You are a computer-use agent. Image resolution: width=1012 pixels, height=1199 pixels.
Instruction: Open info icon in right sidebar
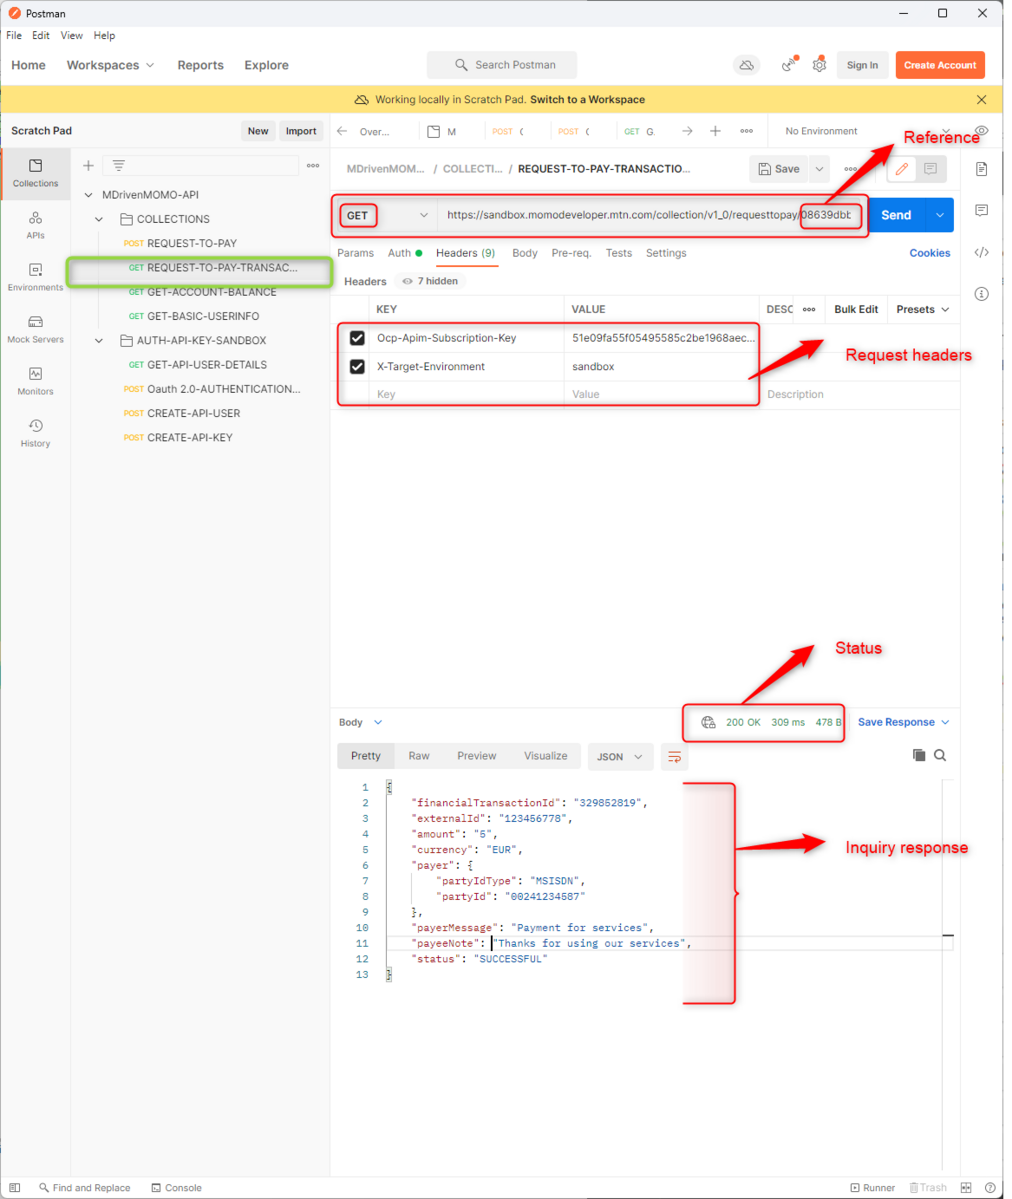click(981, 294)
